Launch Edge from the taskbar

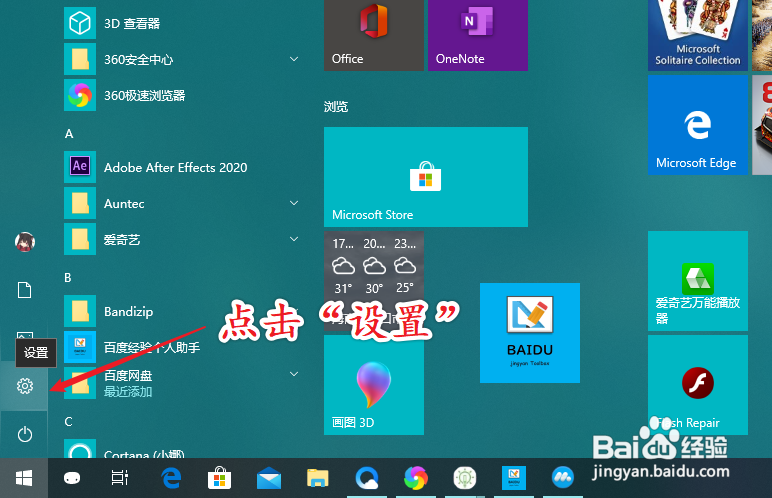click(171, 478)
